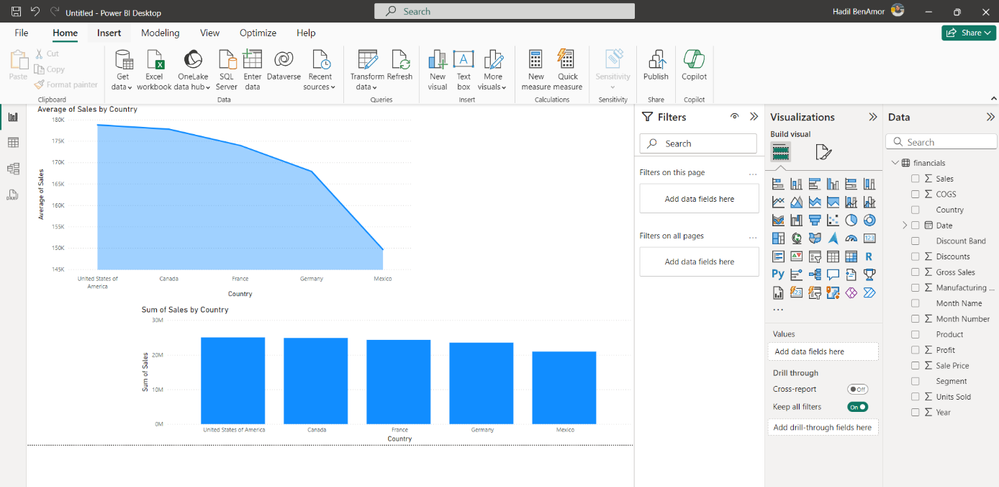Open Format visual paintbrush tab
The image size is (999, 487).
(823, 152)
